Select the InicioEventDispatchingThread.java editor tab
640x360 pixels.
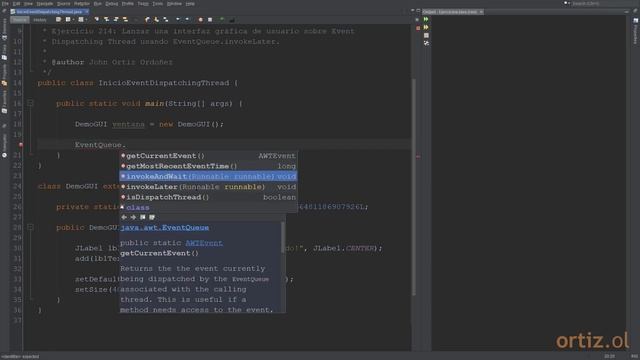click(x=49, y=12)
